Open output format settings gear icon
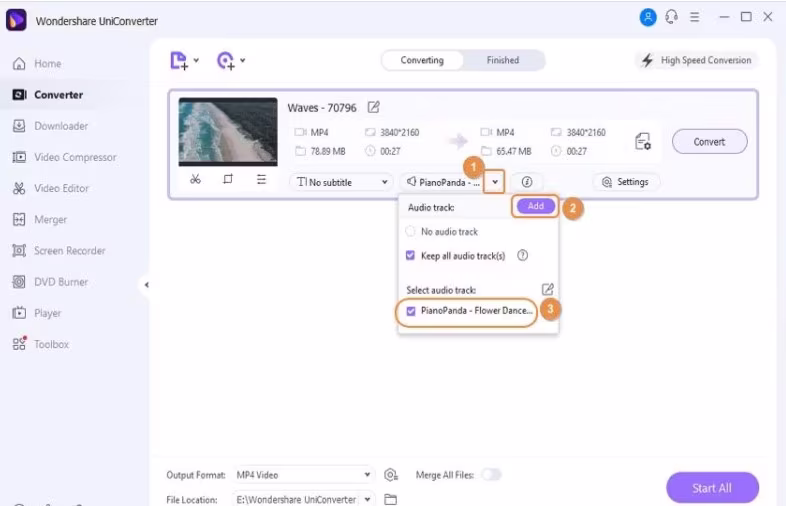 [x=390, y=474]
